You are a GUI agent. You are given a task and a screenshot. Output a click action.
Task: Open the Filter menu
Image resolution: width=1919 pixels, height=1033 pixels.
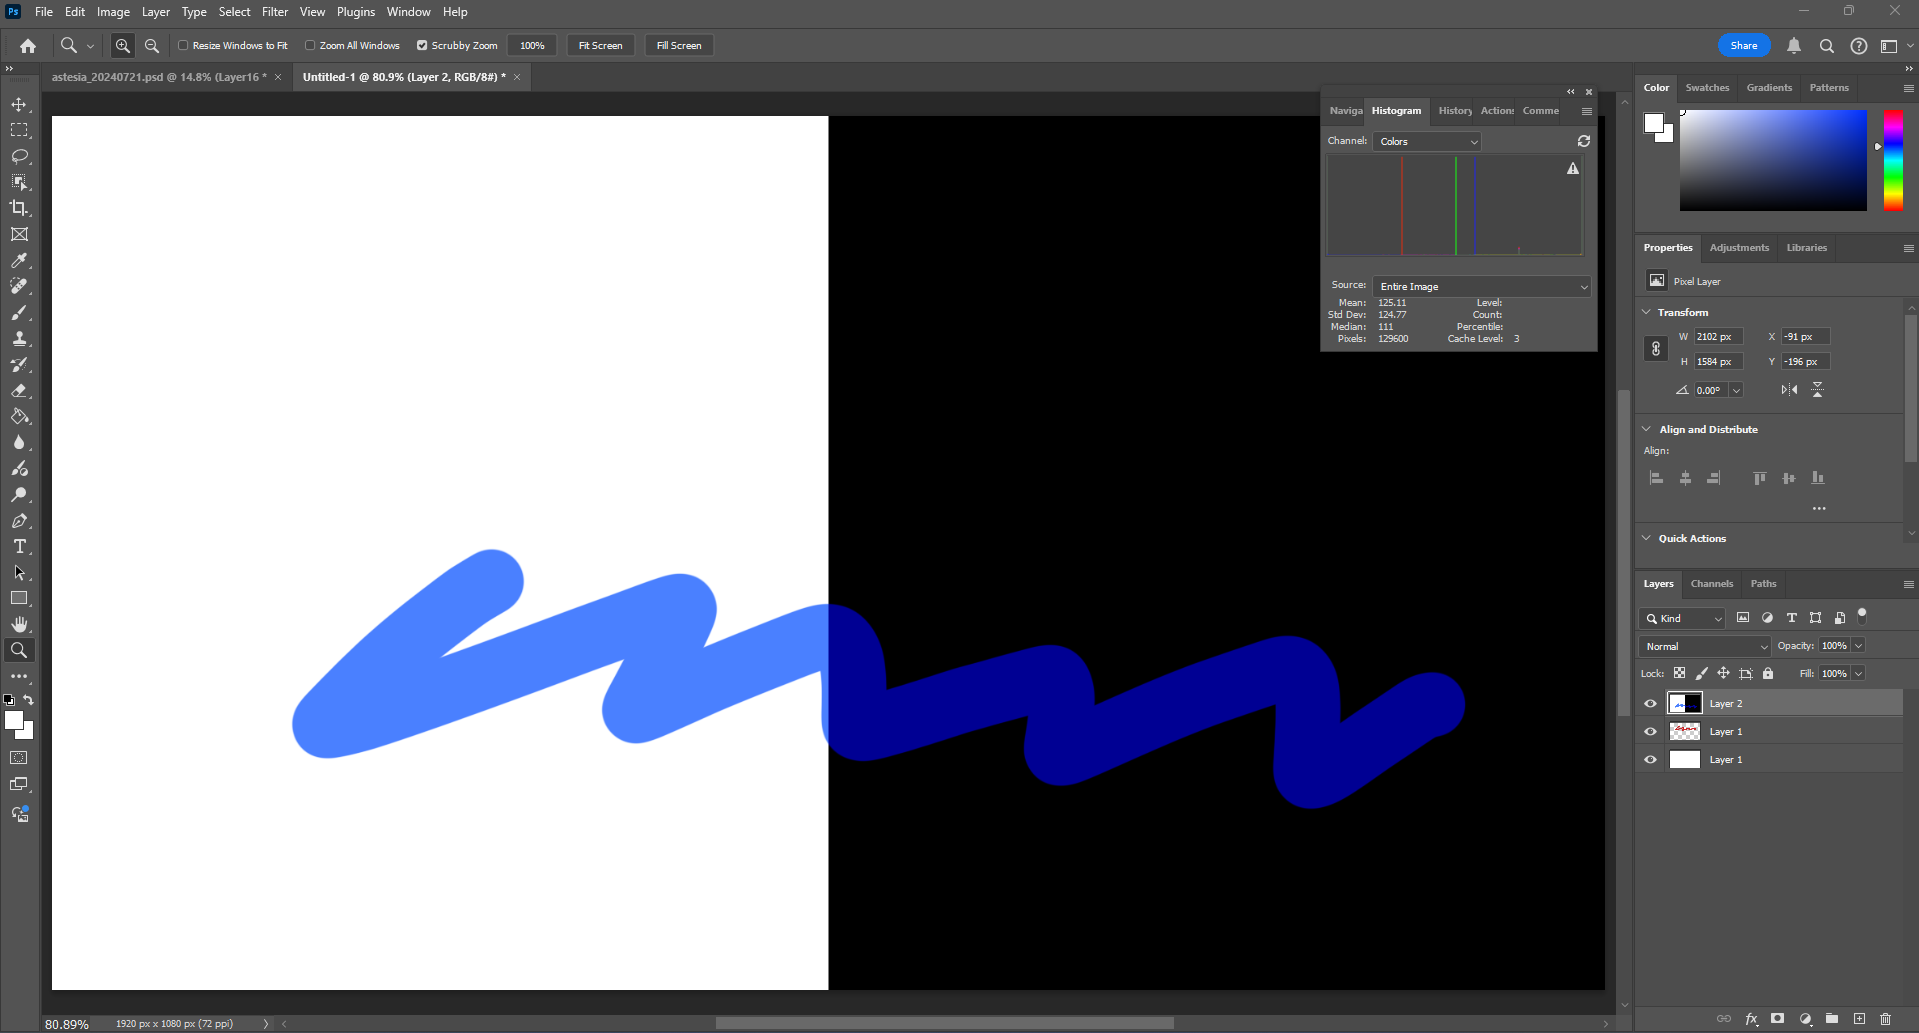274,11
